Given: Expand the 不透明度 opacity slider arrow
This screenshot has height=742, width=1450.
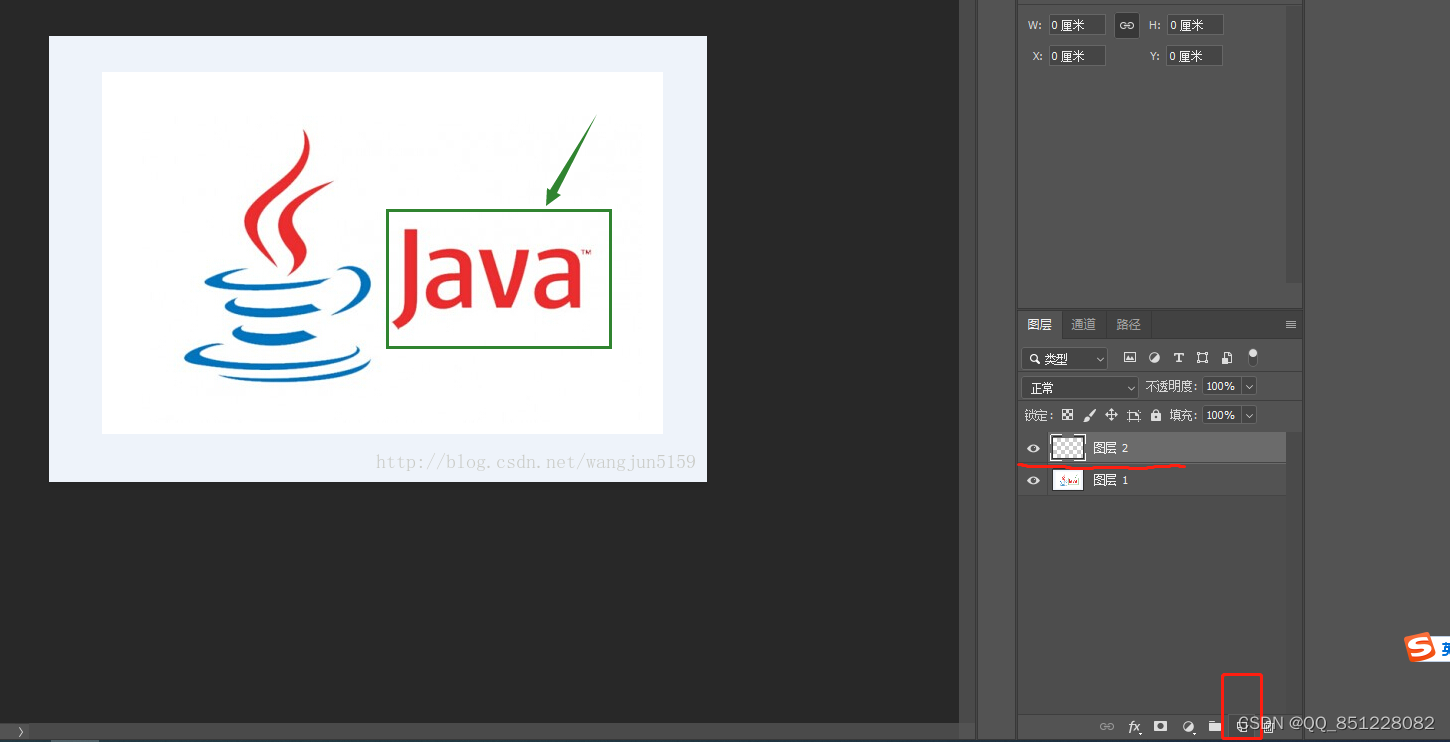Looking at the screenshot, I should 1249,386.
